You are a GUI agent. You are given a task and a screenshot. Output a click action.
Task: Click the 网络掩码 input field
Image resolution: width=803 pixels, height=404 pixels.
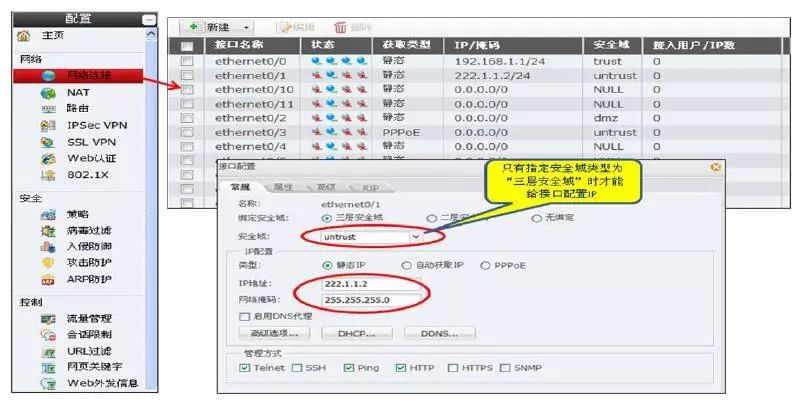click(372, 300)
